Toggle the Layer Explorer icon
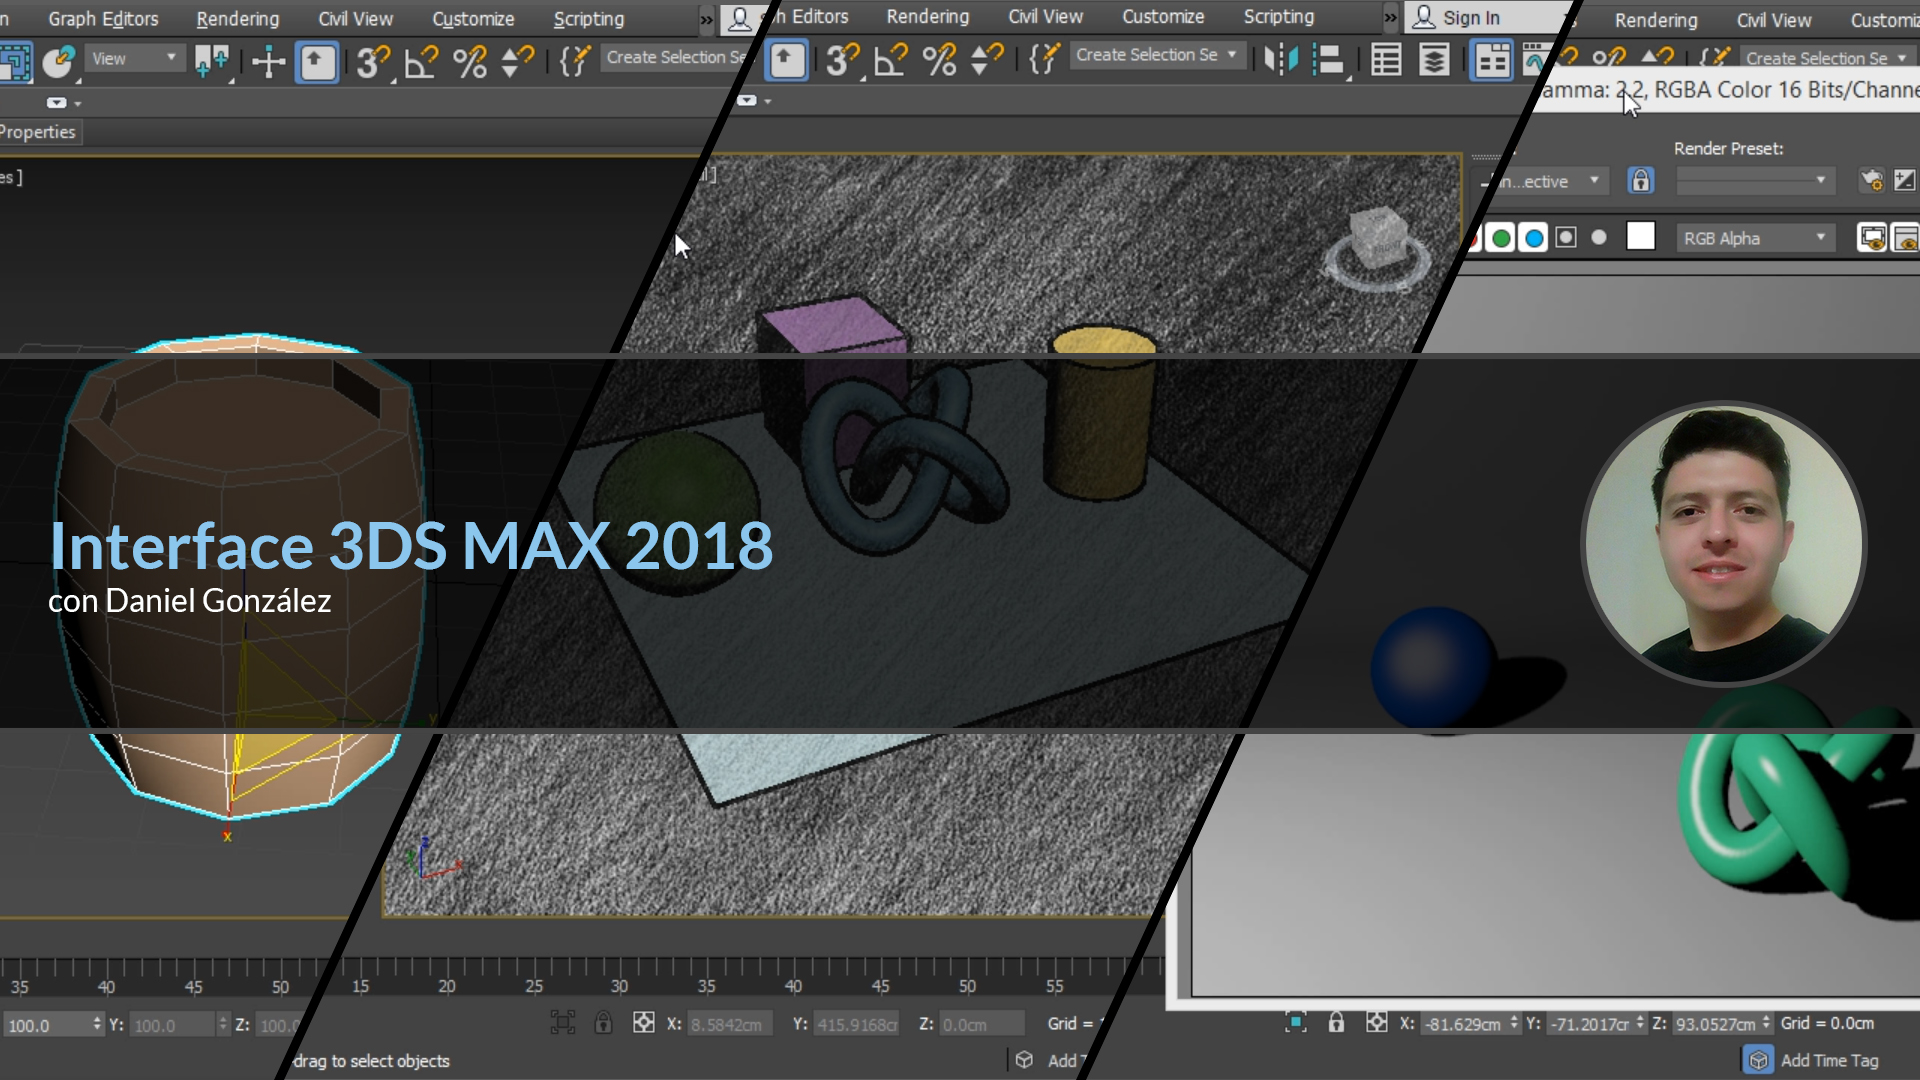The image size is (1920, 1080). pyautogui.click(x=1434, y=59)
